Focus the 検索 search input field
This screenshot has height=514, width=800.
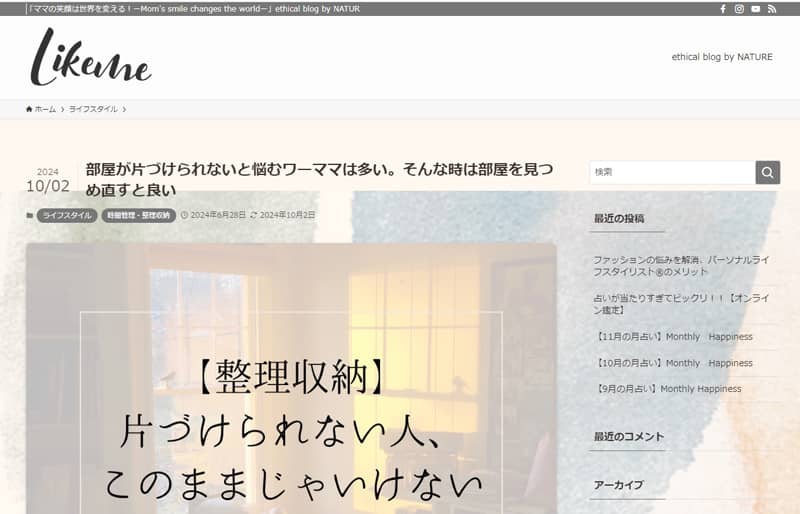point(672,172)
